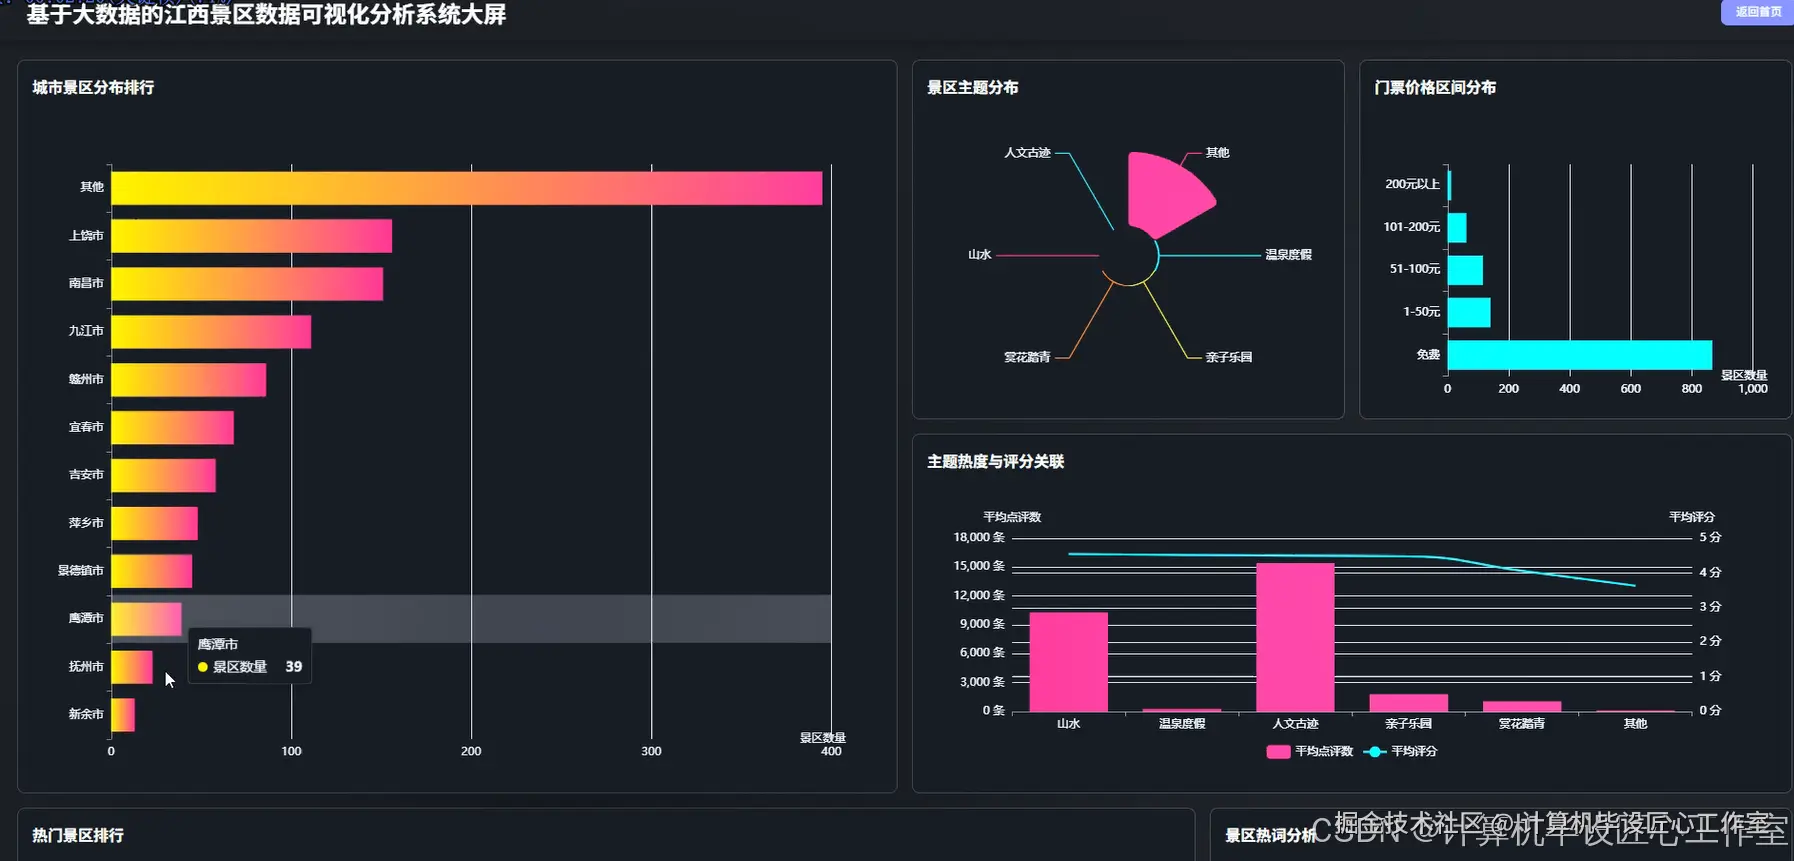Click the 温泉度假 x-axis label in heat chart

pos(1182,724)
